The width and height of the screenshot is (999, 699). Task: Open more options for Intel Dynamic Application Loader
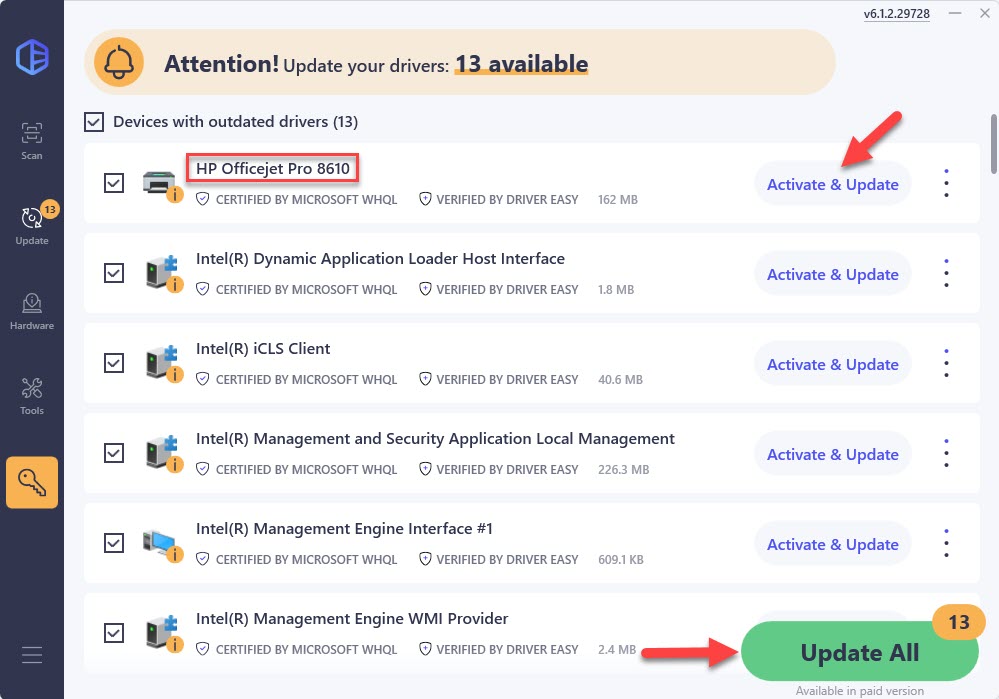pyautogui.click(x=946, y=273)
